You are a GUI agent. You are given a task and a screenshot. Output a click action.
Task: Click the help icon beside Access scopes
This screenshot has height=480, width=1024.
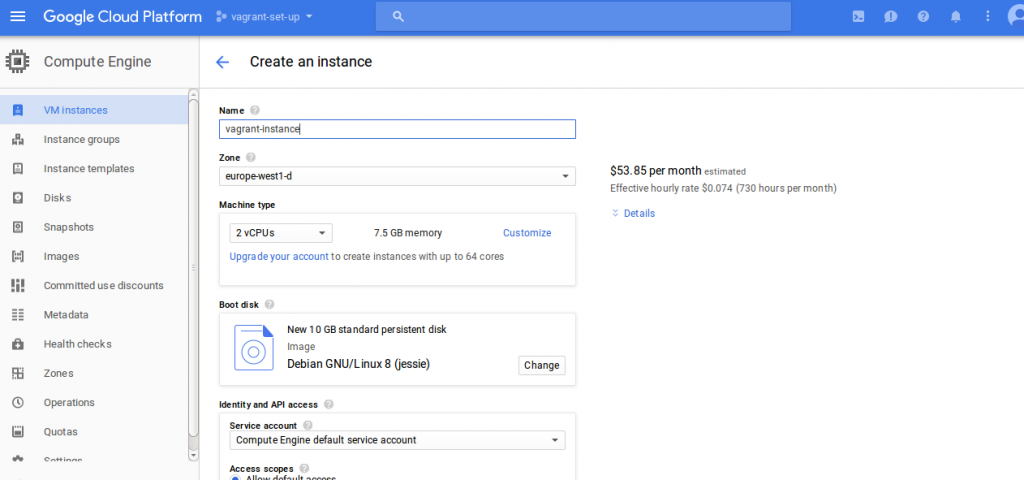(x=304, y=469)
